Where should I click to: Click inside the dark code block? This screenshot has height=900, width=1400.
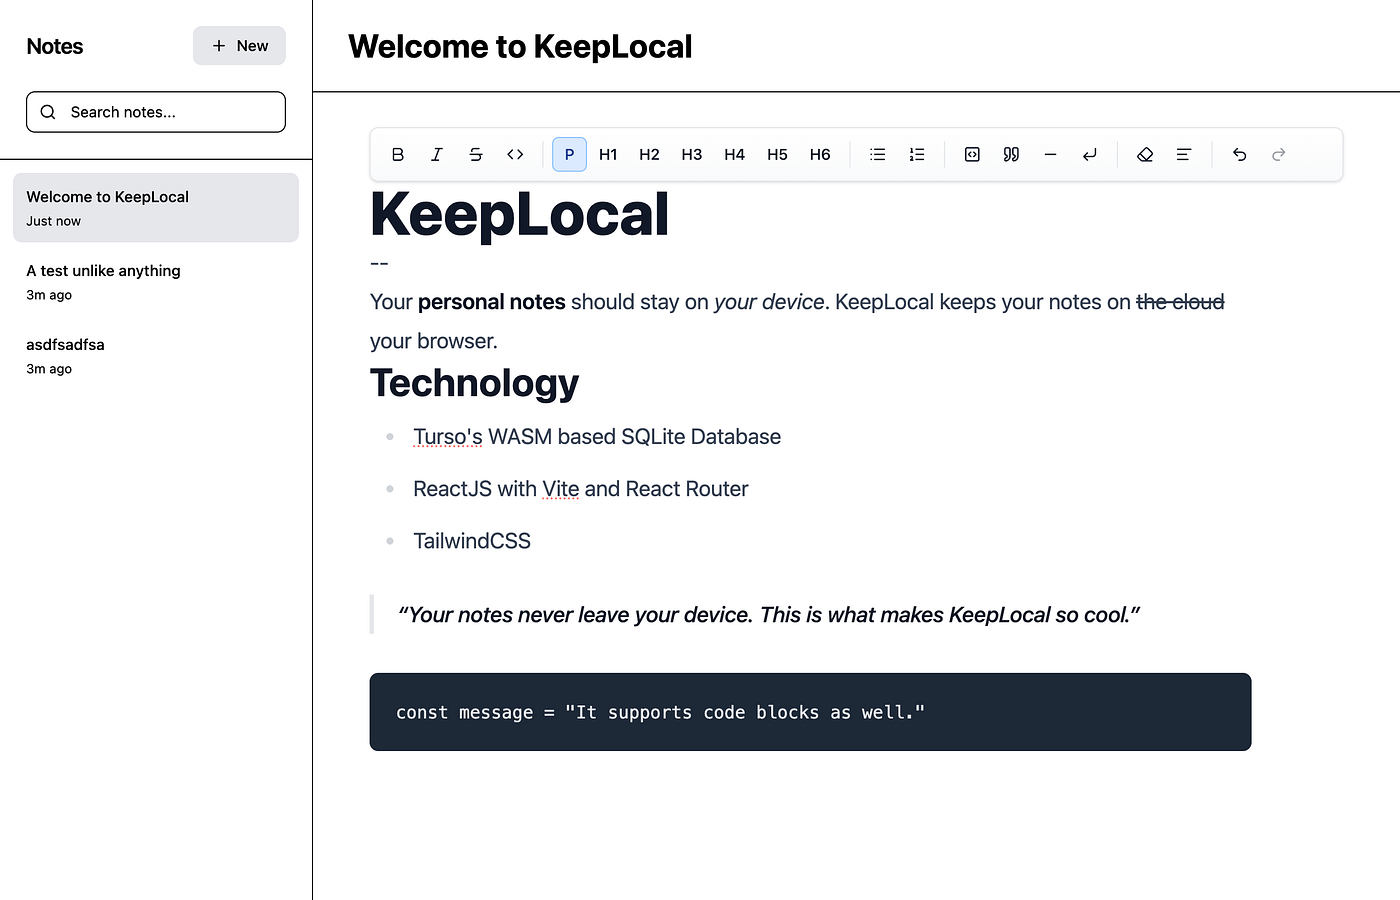pyautogui.click(x=810, y=712)
